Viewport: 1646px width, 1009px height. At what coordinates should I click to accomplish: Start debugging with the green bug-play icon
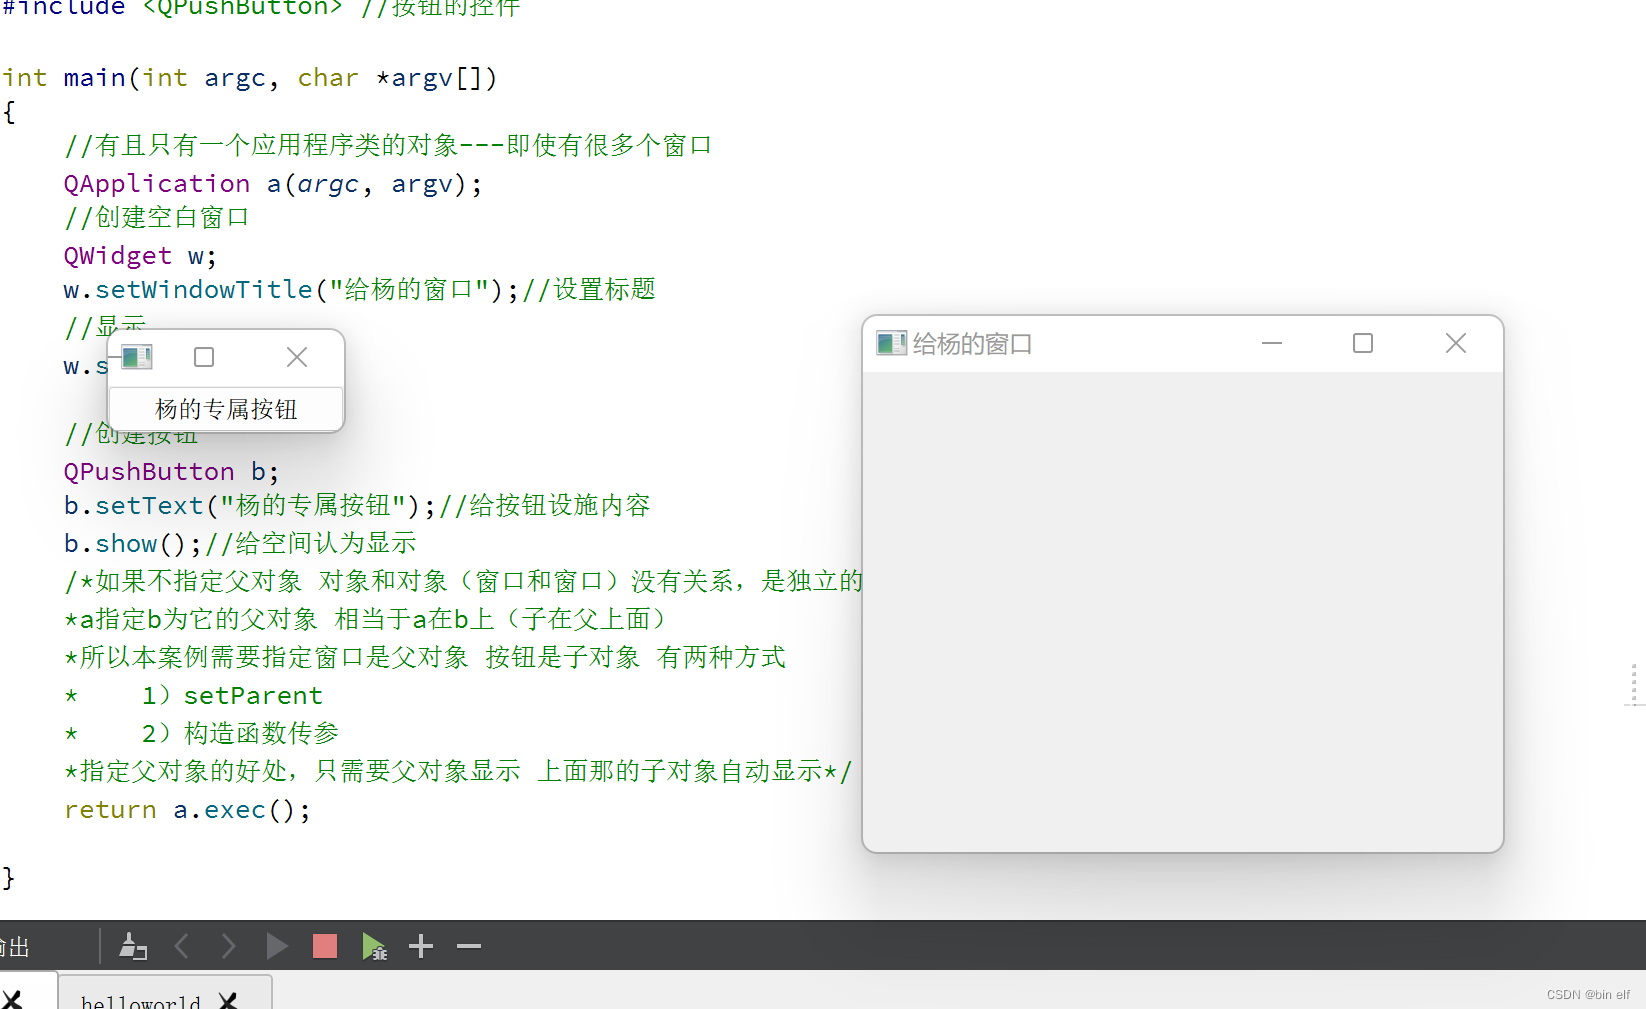coord(374,946)
